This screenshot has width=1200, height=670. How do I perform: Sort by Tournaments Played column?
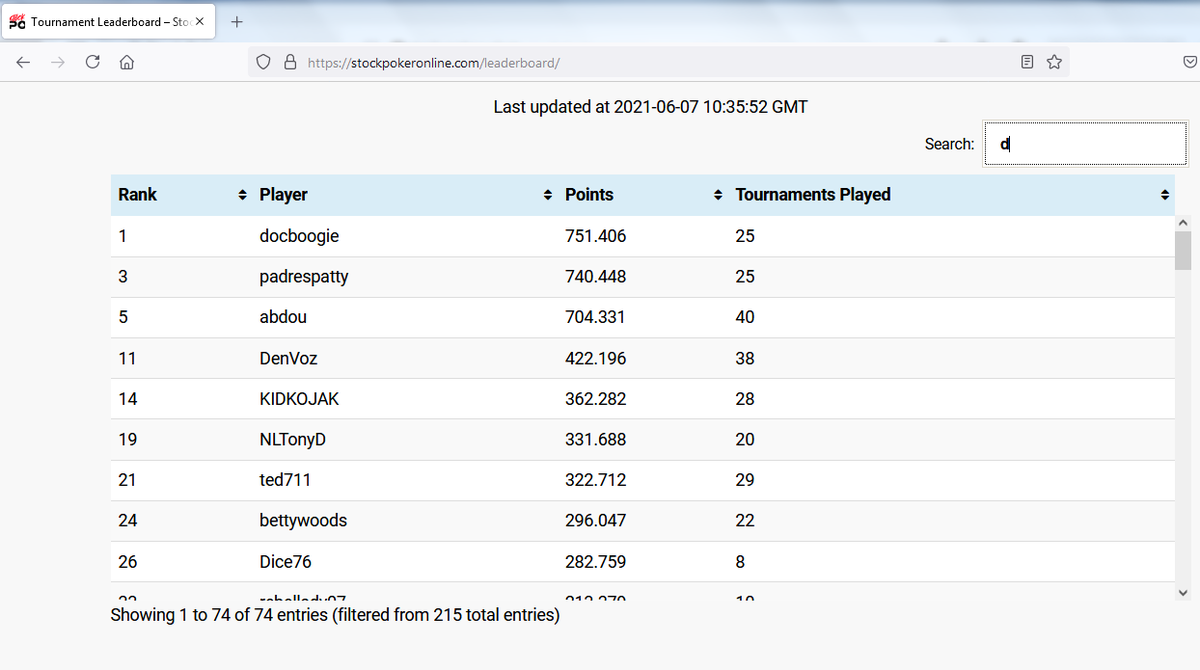coord(951,195)
